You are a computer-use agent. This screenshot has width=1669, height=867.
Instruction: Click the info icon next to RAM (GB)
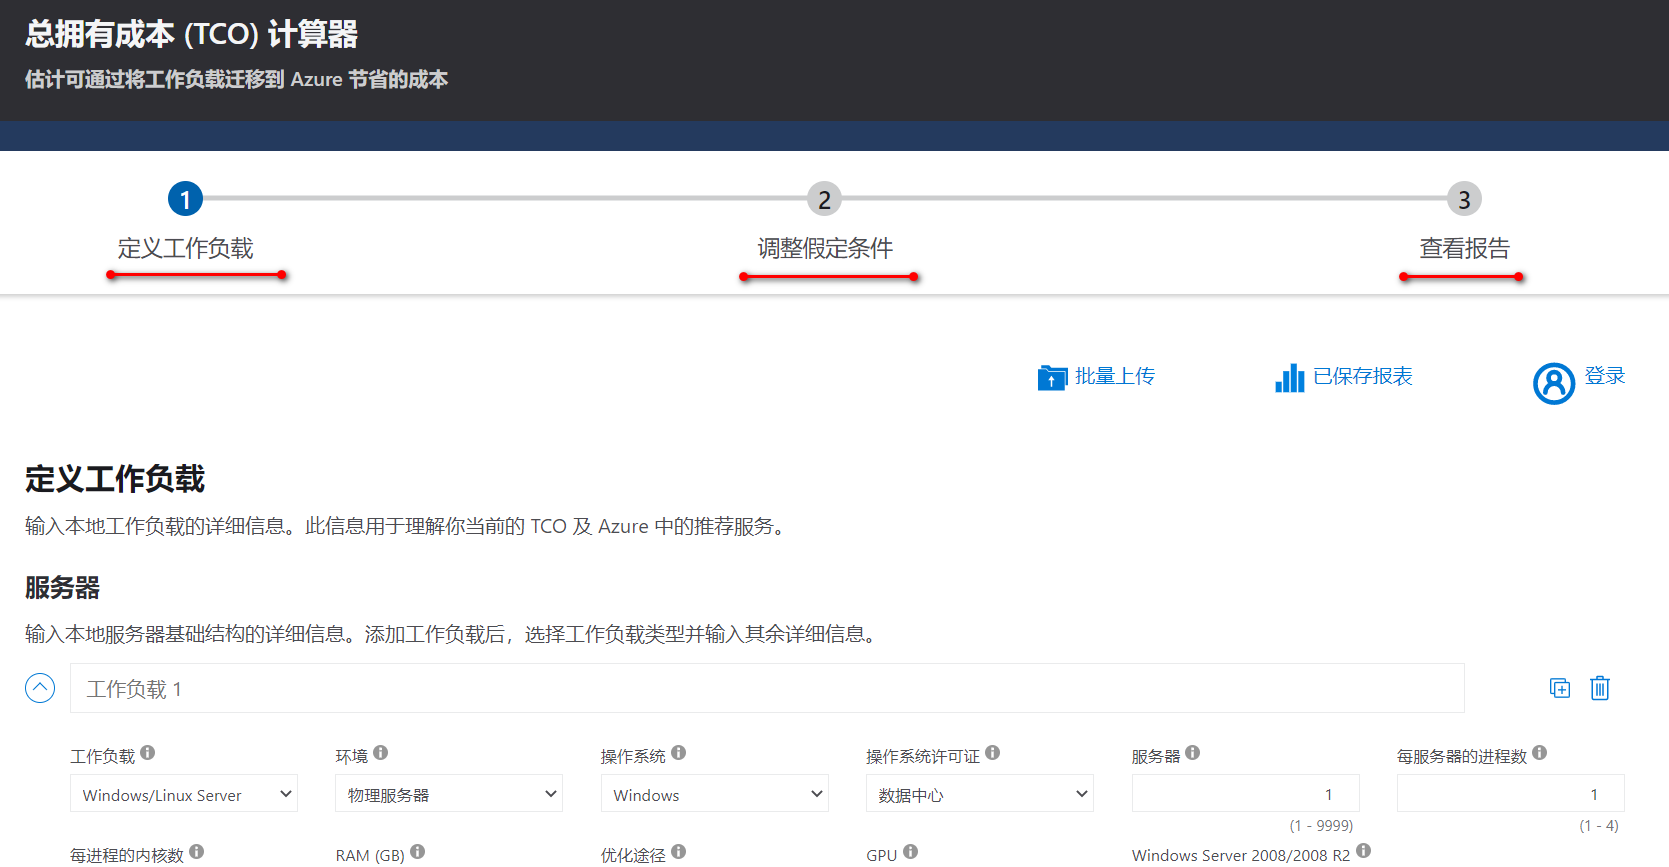(418, 852)
